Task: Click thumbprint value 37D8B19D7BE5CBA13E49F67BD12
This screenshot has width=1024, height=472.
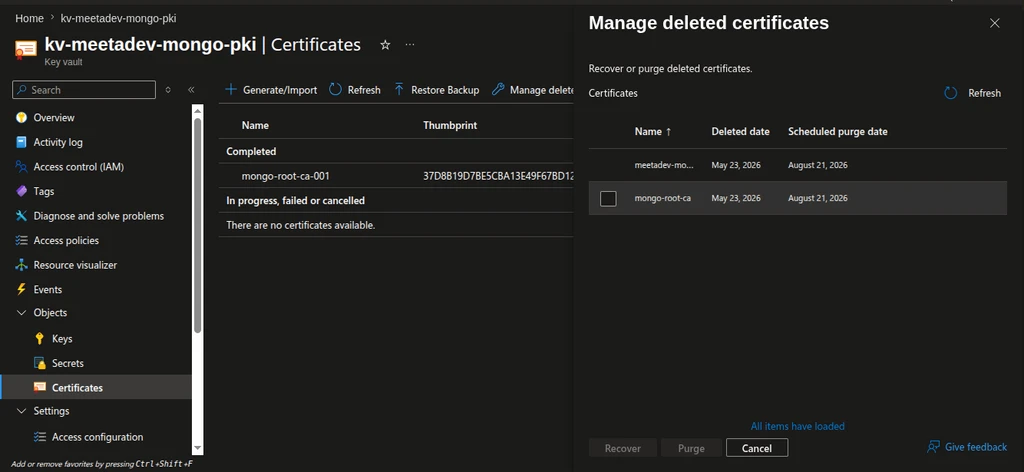Action: tap(498, 176)
